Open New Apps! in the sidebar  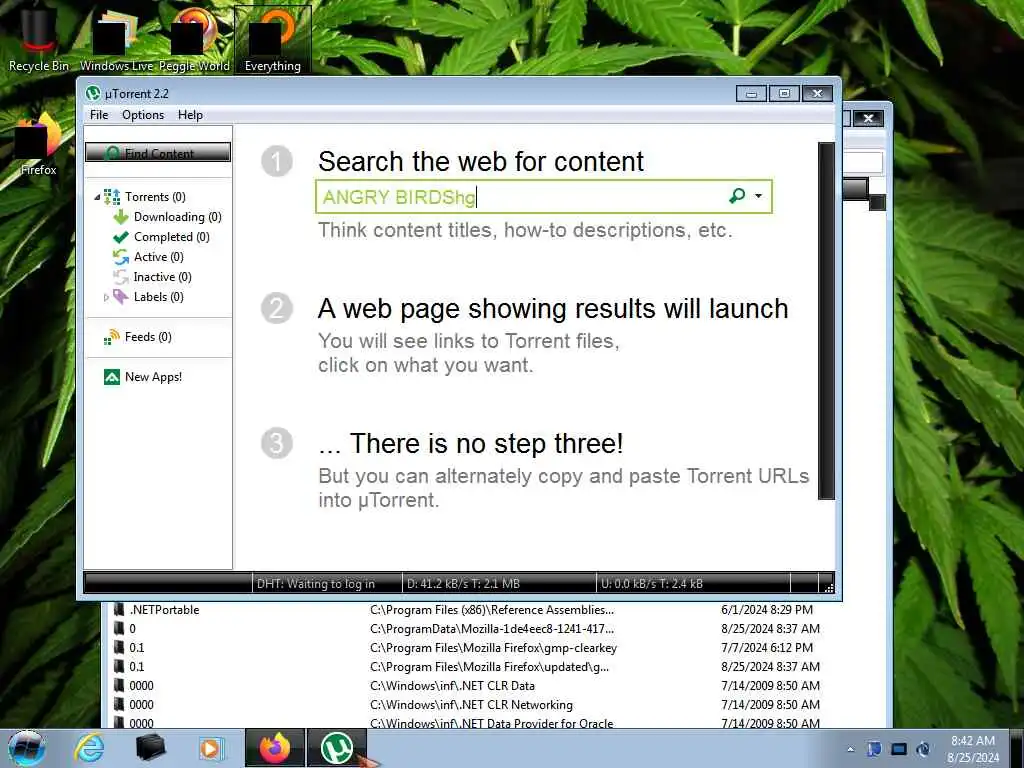point(153,377)
